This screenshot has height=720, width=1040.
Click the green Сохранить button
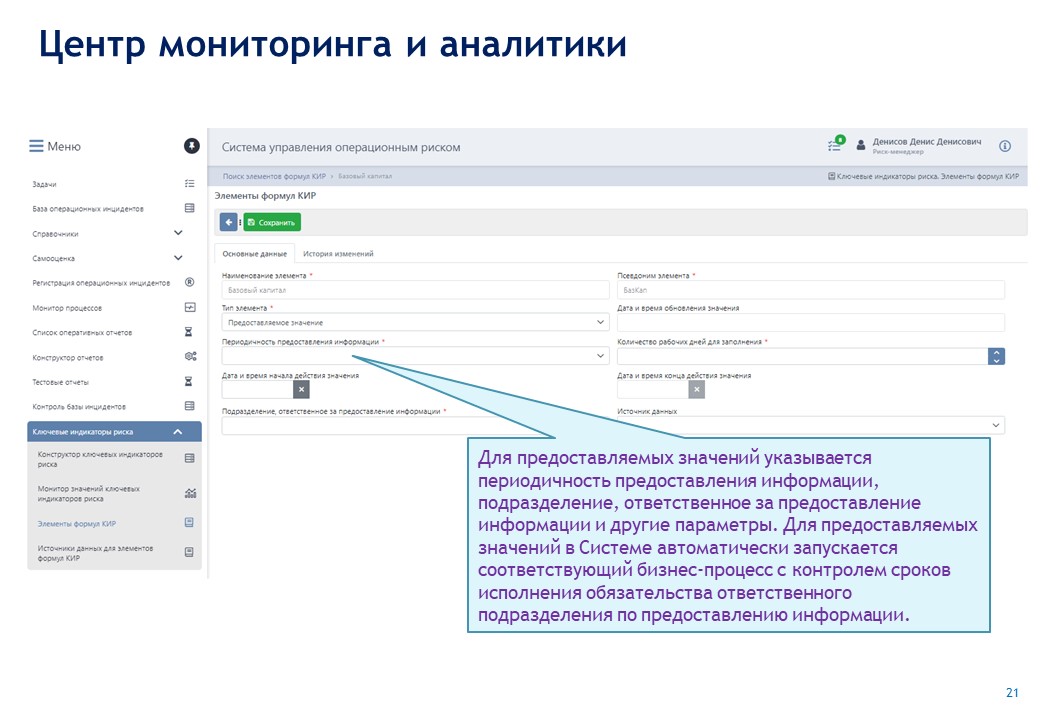[x=272, y=222]
